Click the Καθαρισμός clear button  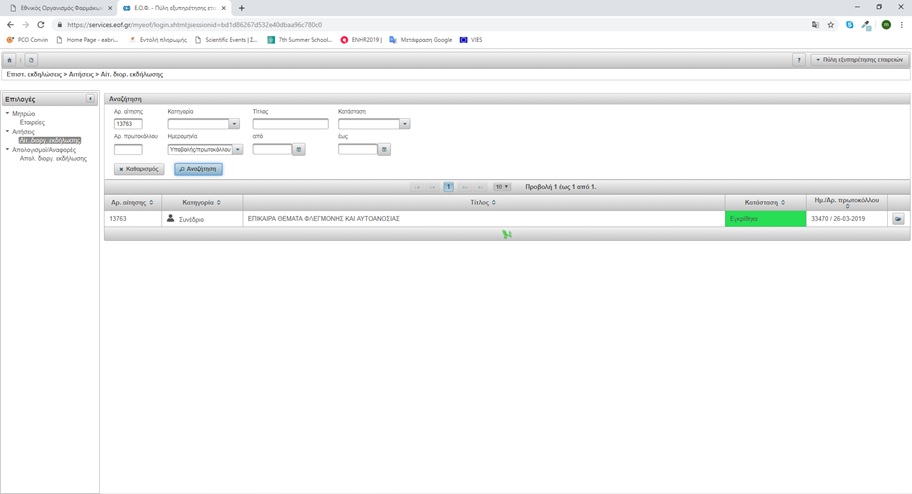139,169
